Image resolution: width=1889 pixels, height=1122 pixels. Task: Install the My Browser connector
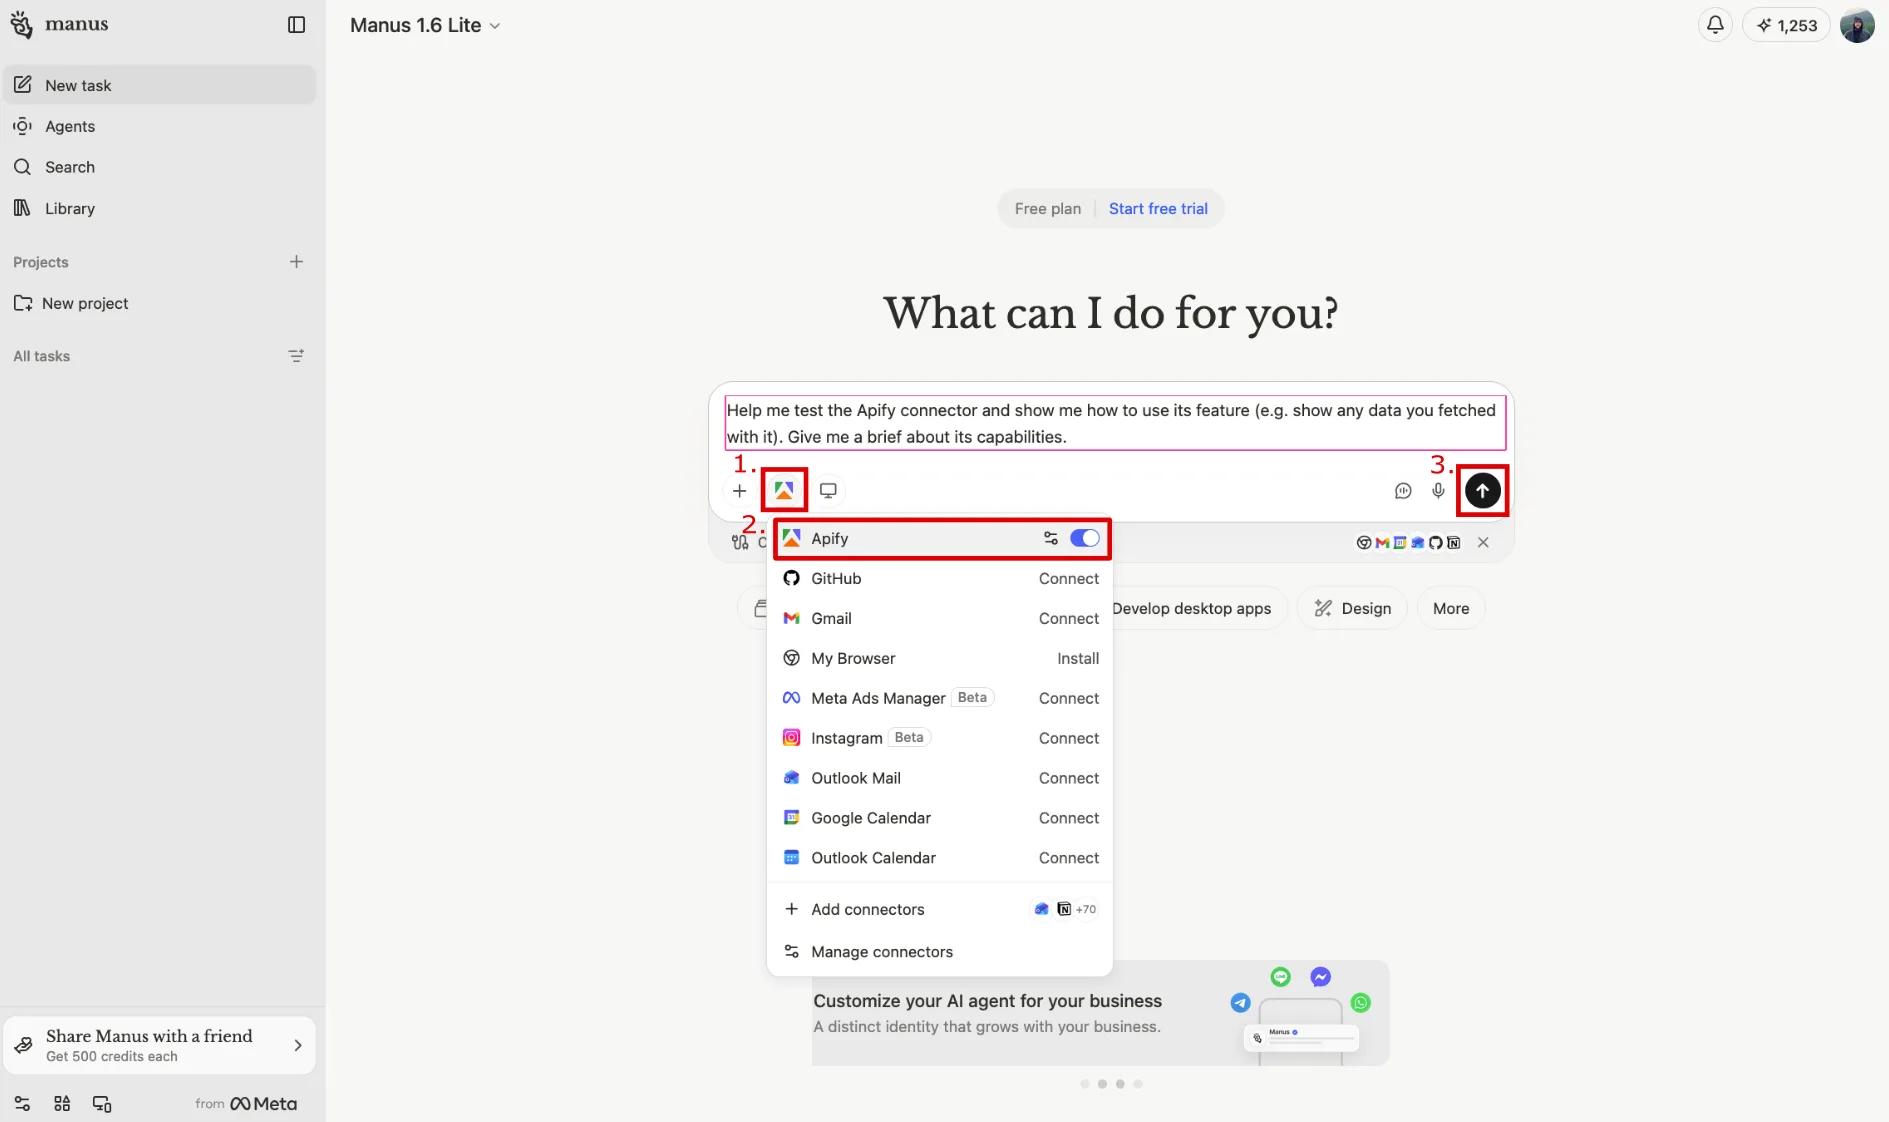[1078, 658]
